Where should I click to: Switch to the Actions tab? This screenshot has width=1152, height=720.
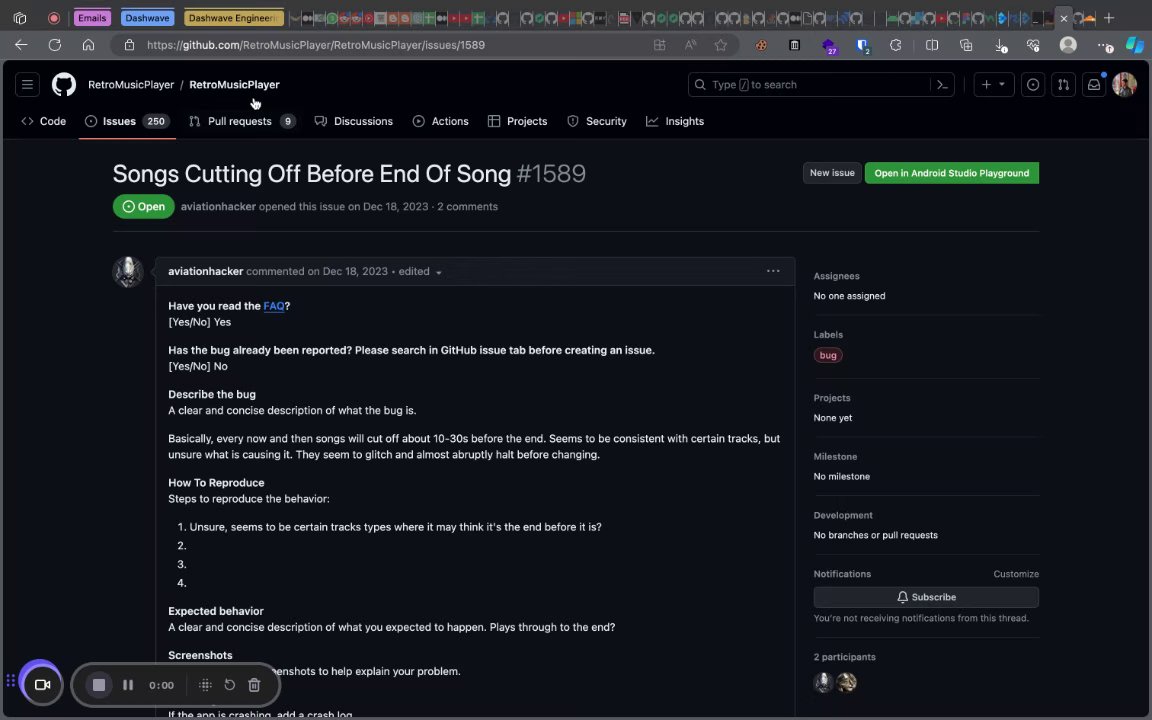click(x=441, y=121)
